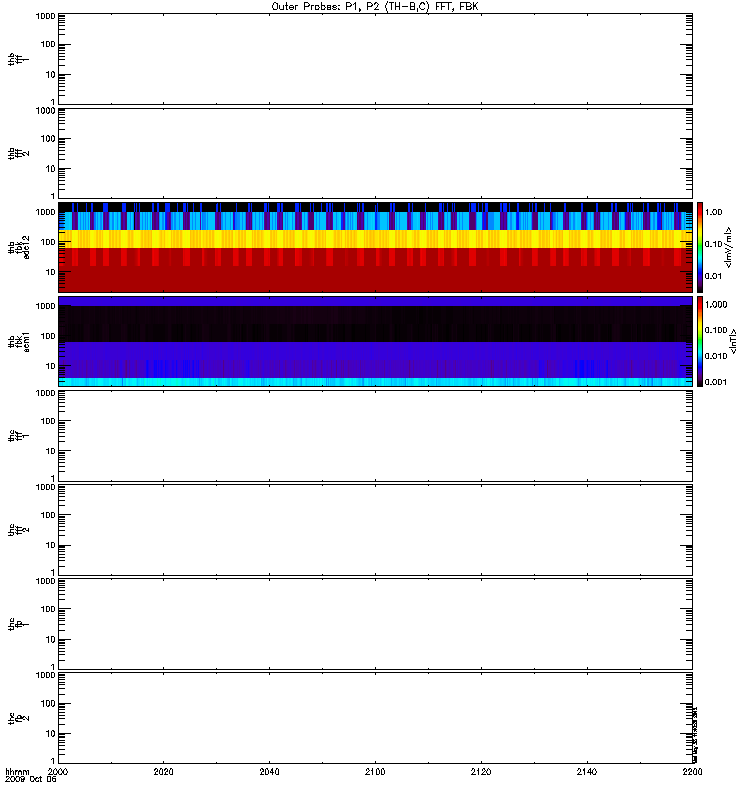This screenshot has height=800, width=750.
Task: Select the "thc" label of the fifth panel
Action: click(11, 436)
